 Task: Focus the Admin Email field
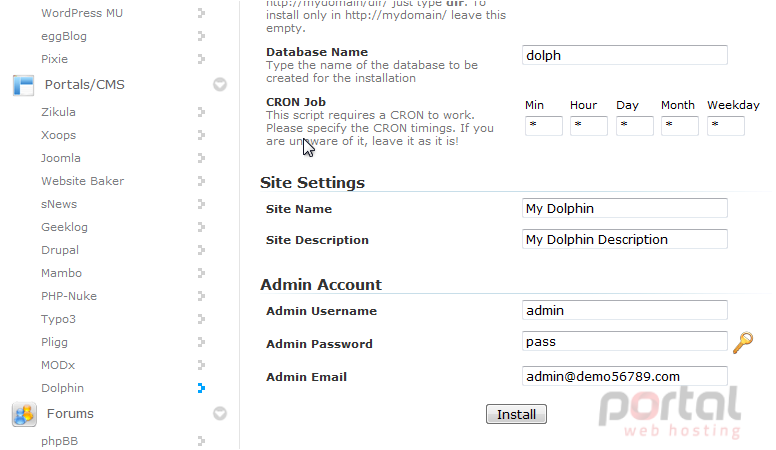[625, 376]
